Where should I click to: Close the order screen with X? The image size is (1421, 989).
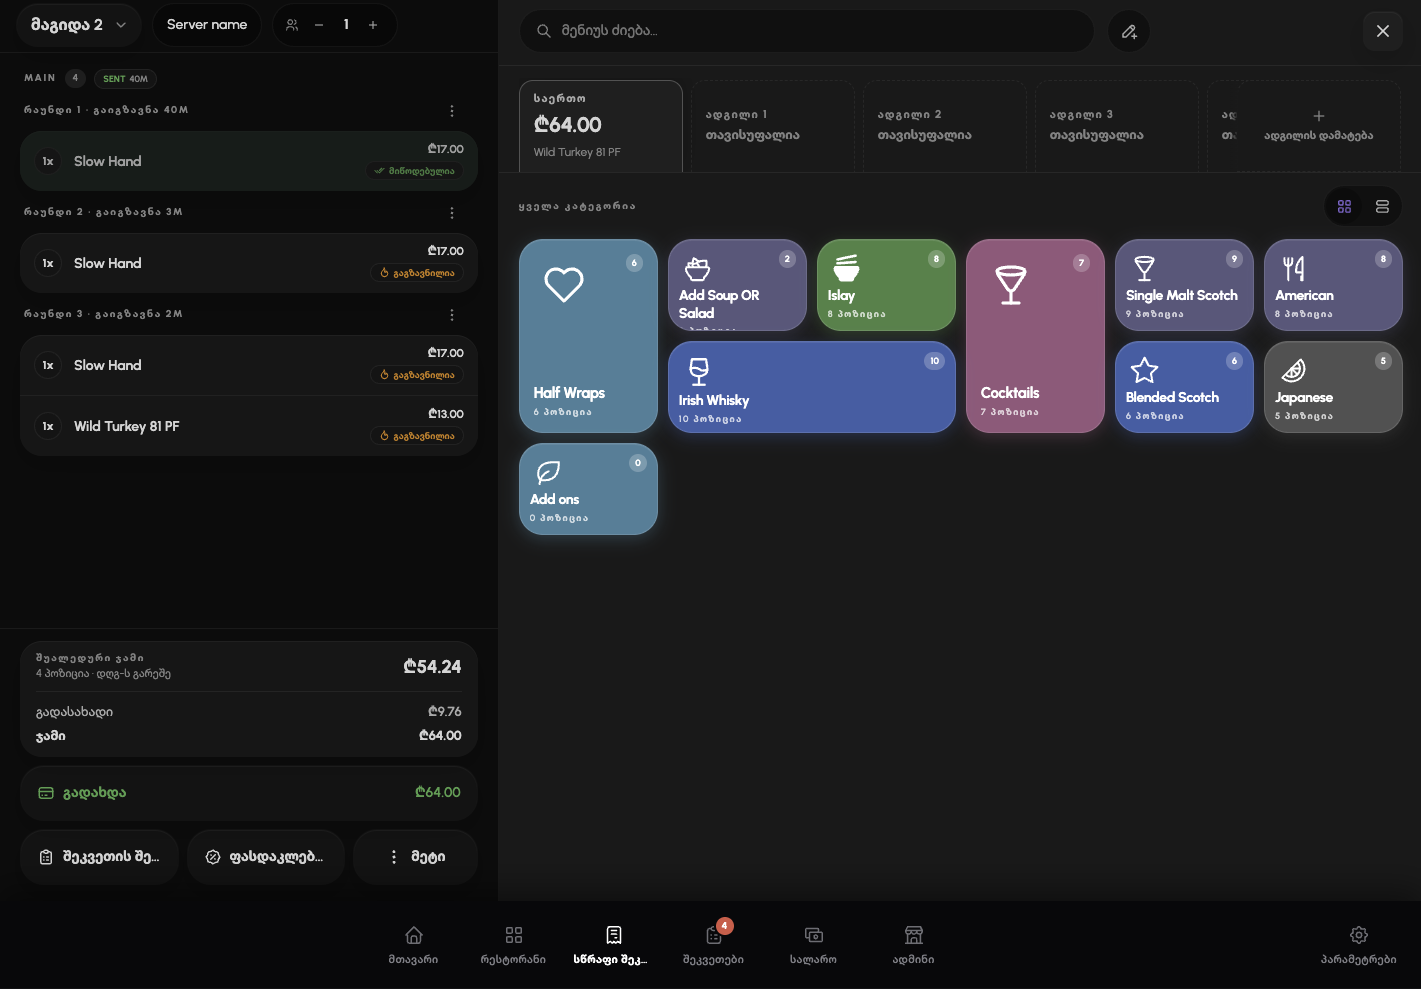(1383, 31)
